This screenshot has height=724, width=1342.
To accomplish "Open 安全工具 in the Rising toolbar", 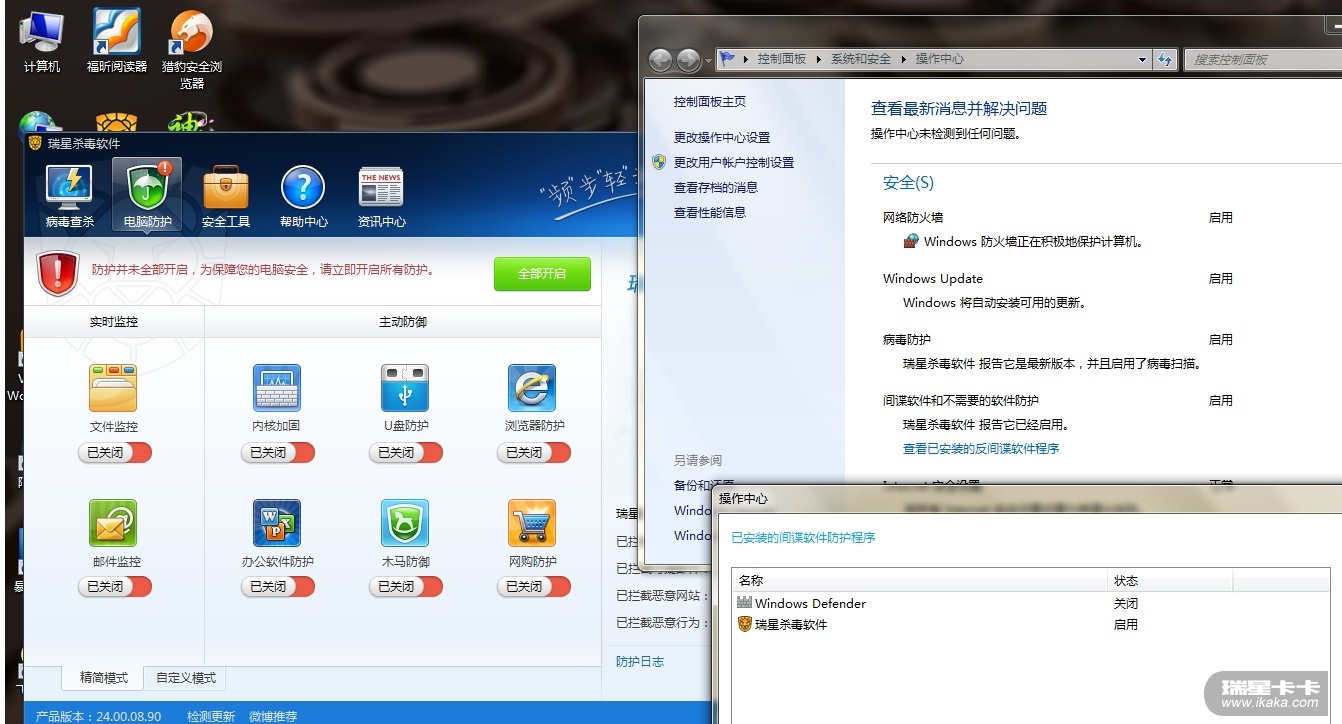I will [226, 196].
